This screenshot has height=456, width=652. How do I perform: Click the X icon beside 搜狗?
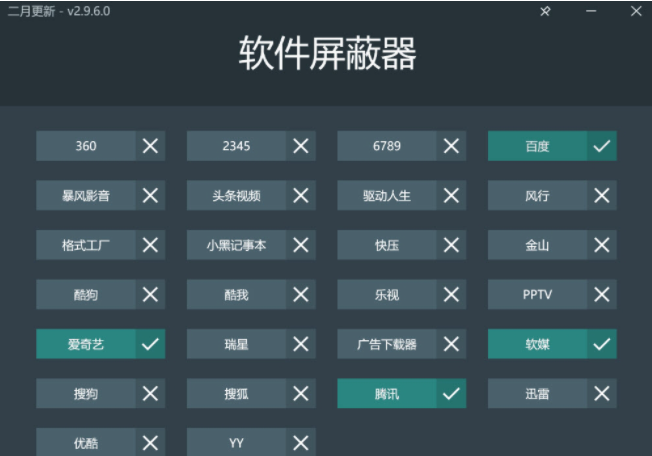(150, 393)
